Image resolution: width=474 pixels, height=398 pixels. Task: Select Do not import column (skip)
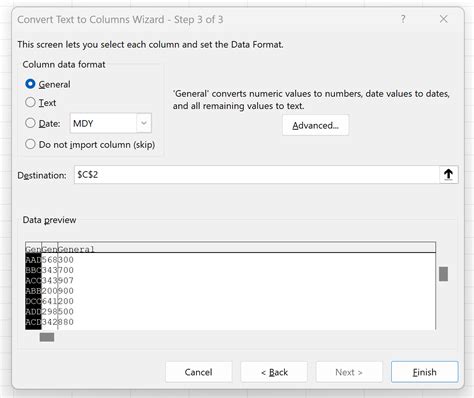pos(30,144)
